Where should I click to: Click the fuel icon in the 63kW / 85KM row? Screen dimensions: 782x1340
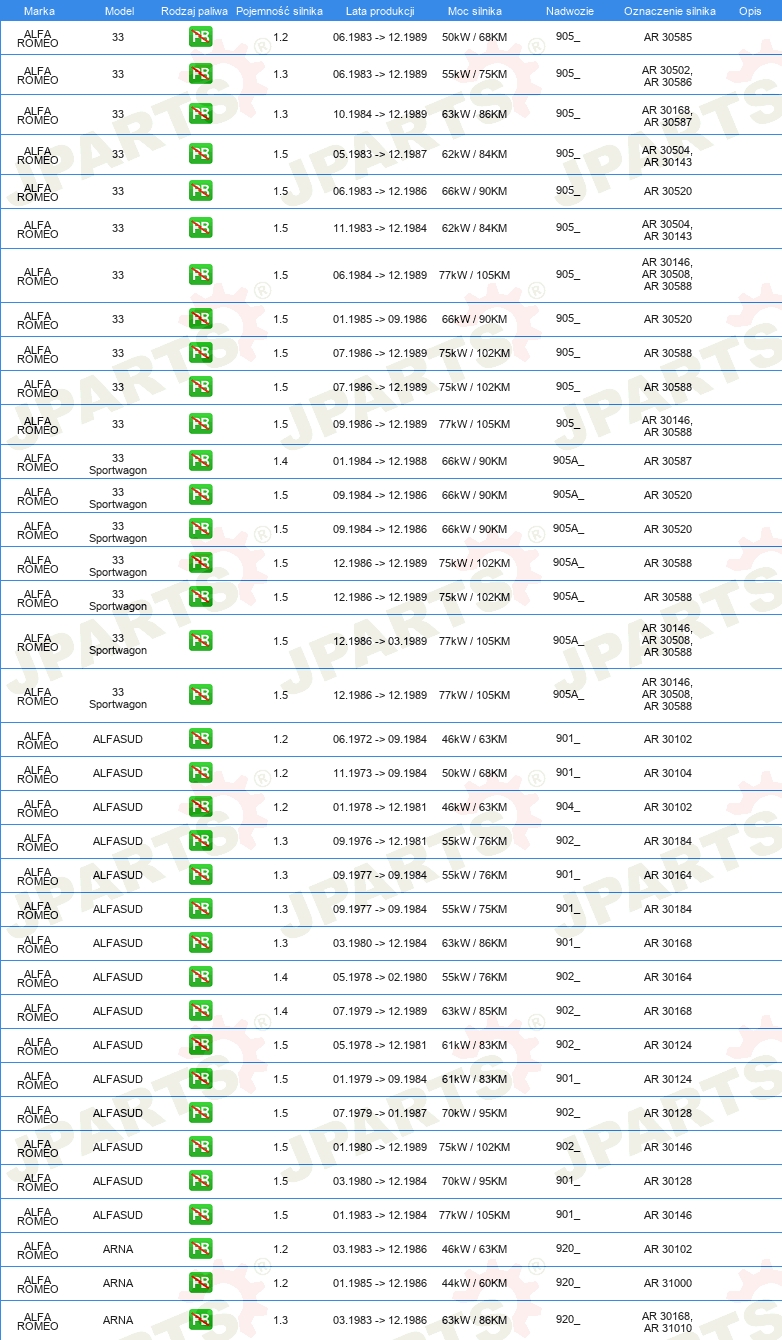tap(200, 1011)
